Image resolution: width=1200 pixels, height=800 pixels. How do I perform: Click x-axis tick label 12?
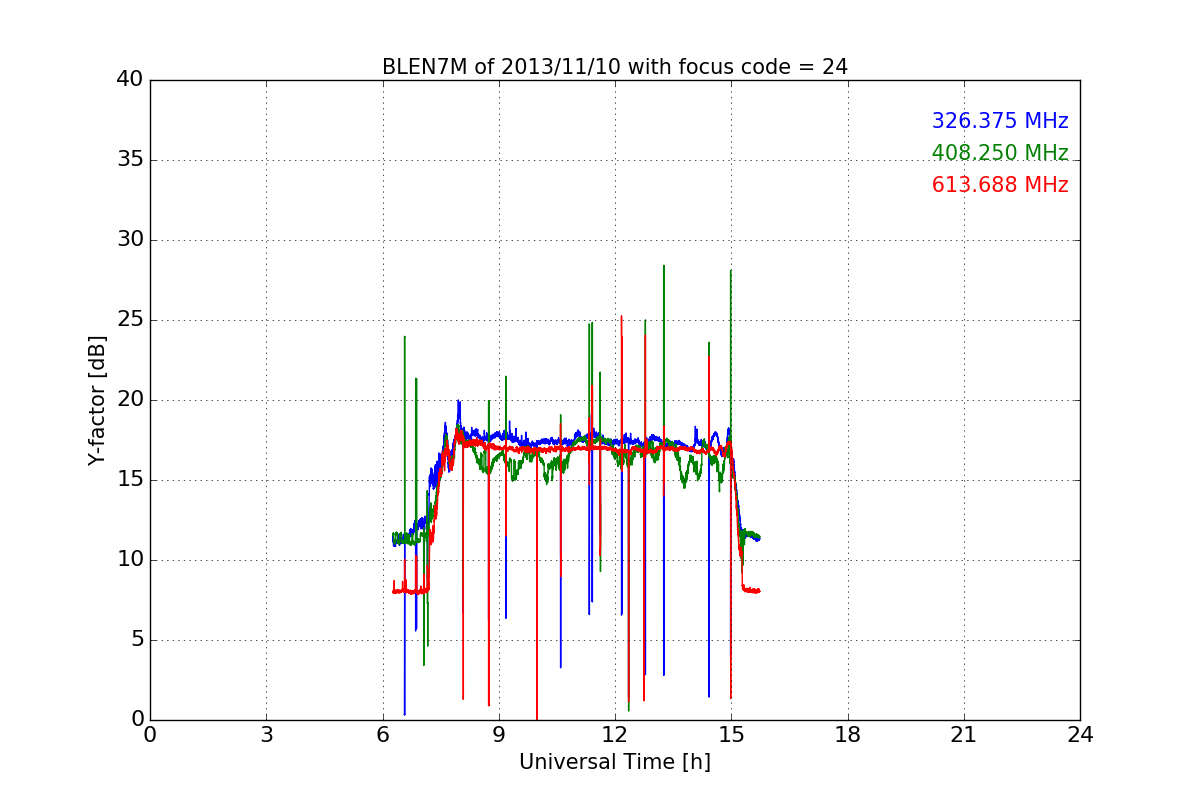(x=615, y=734)
